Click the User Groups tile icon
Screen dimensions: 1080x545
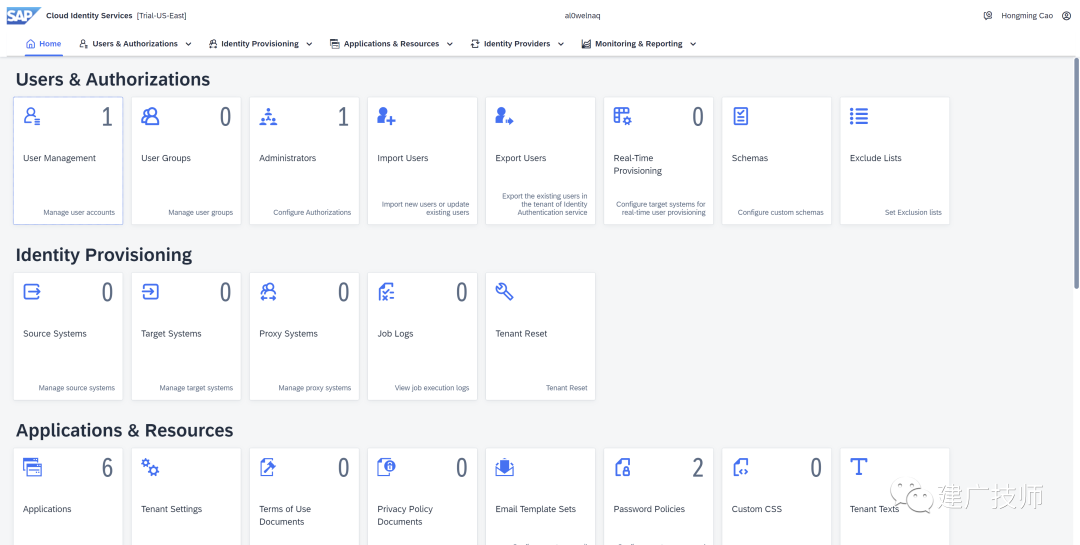click(150, 116)
